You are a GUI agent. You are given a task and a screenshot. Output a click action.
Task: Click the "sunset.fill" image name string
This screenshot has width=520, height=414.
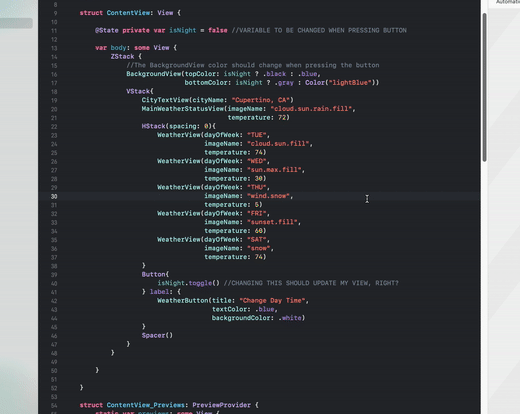coord(272,222)
